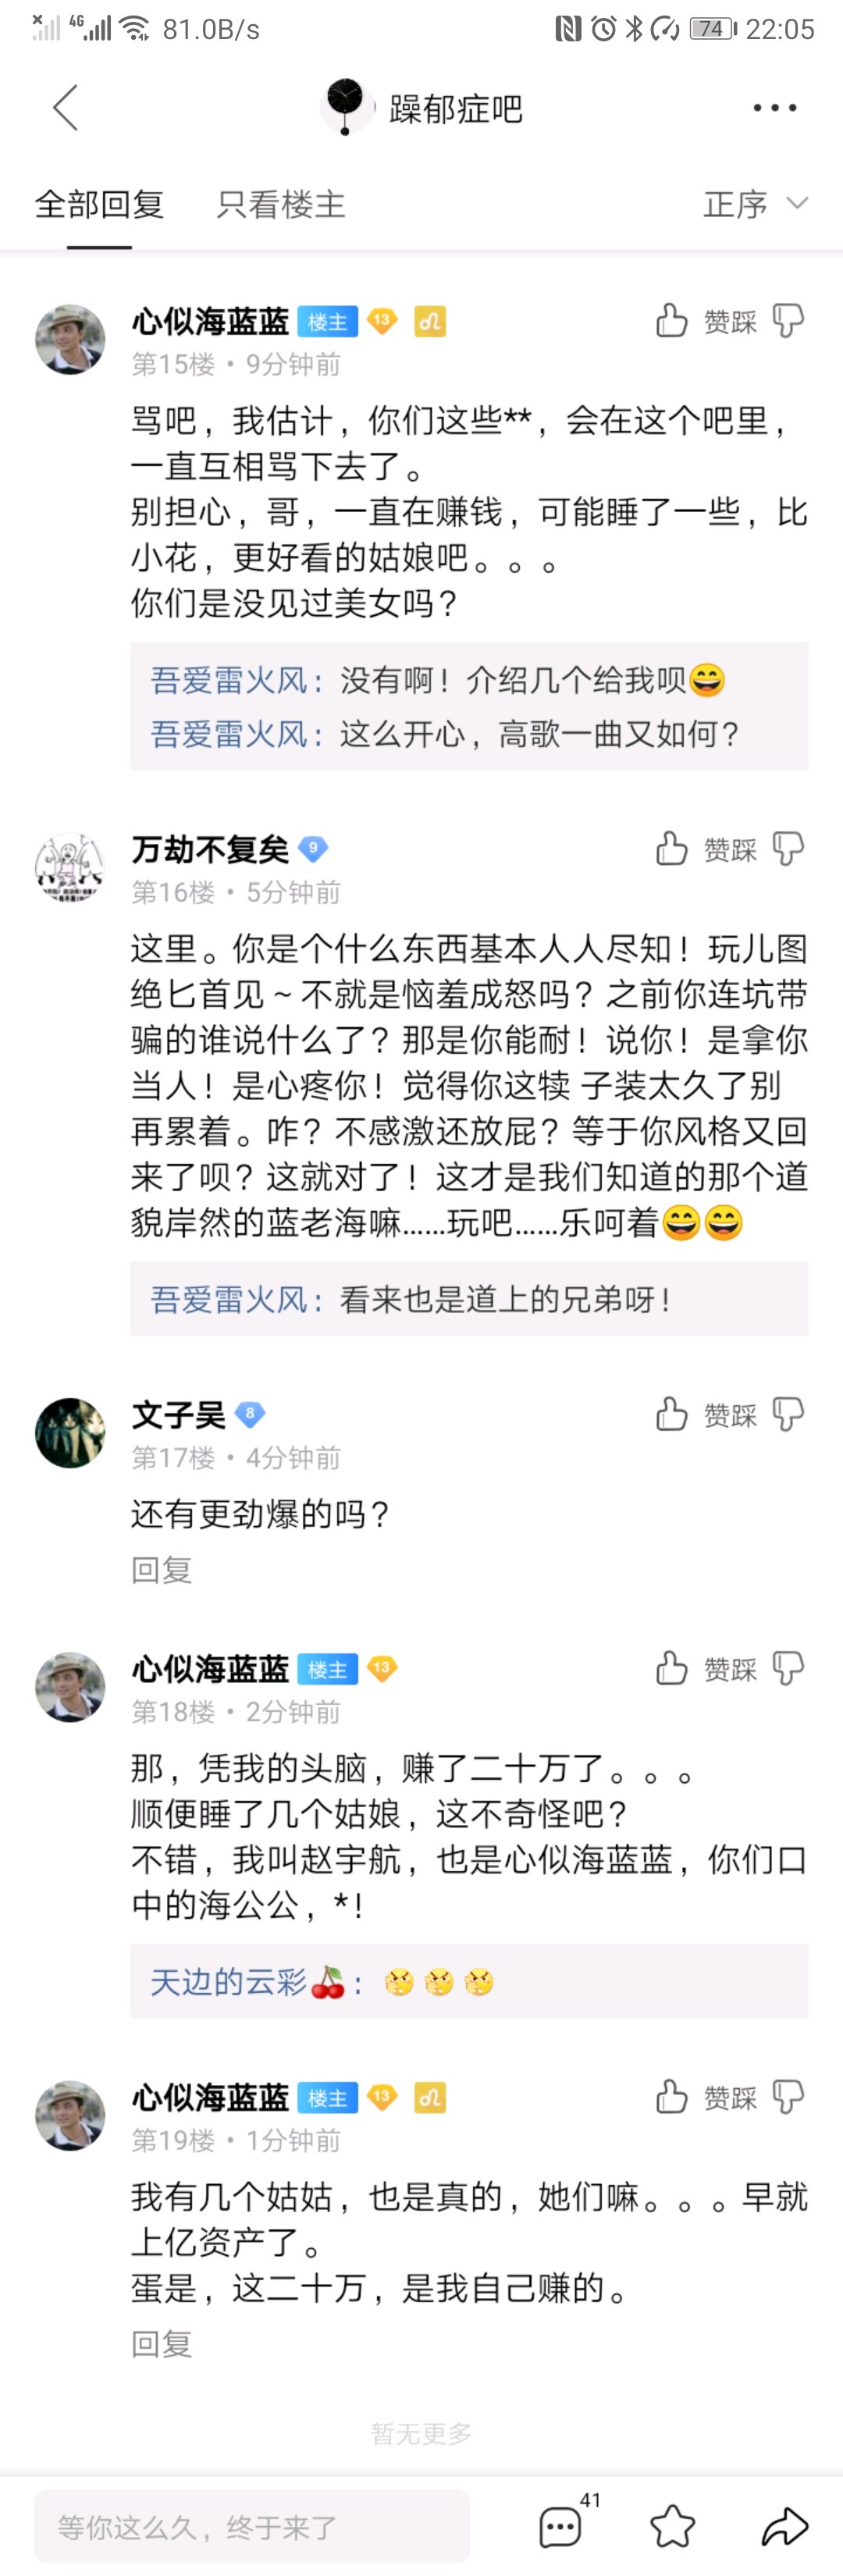Viewport: 843px width, 2576px height.
Task: Open the 正序 sort order dropdown
Action: click(x=755, y=204)
